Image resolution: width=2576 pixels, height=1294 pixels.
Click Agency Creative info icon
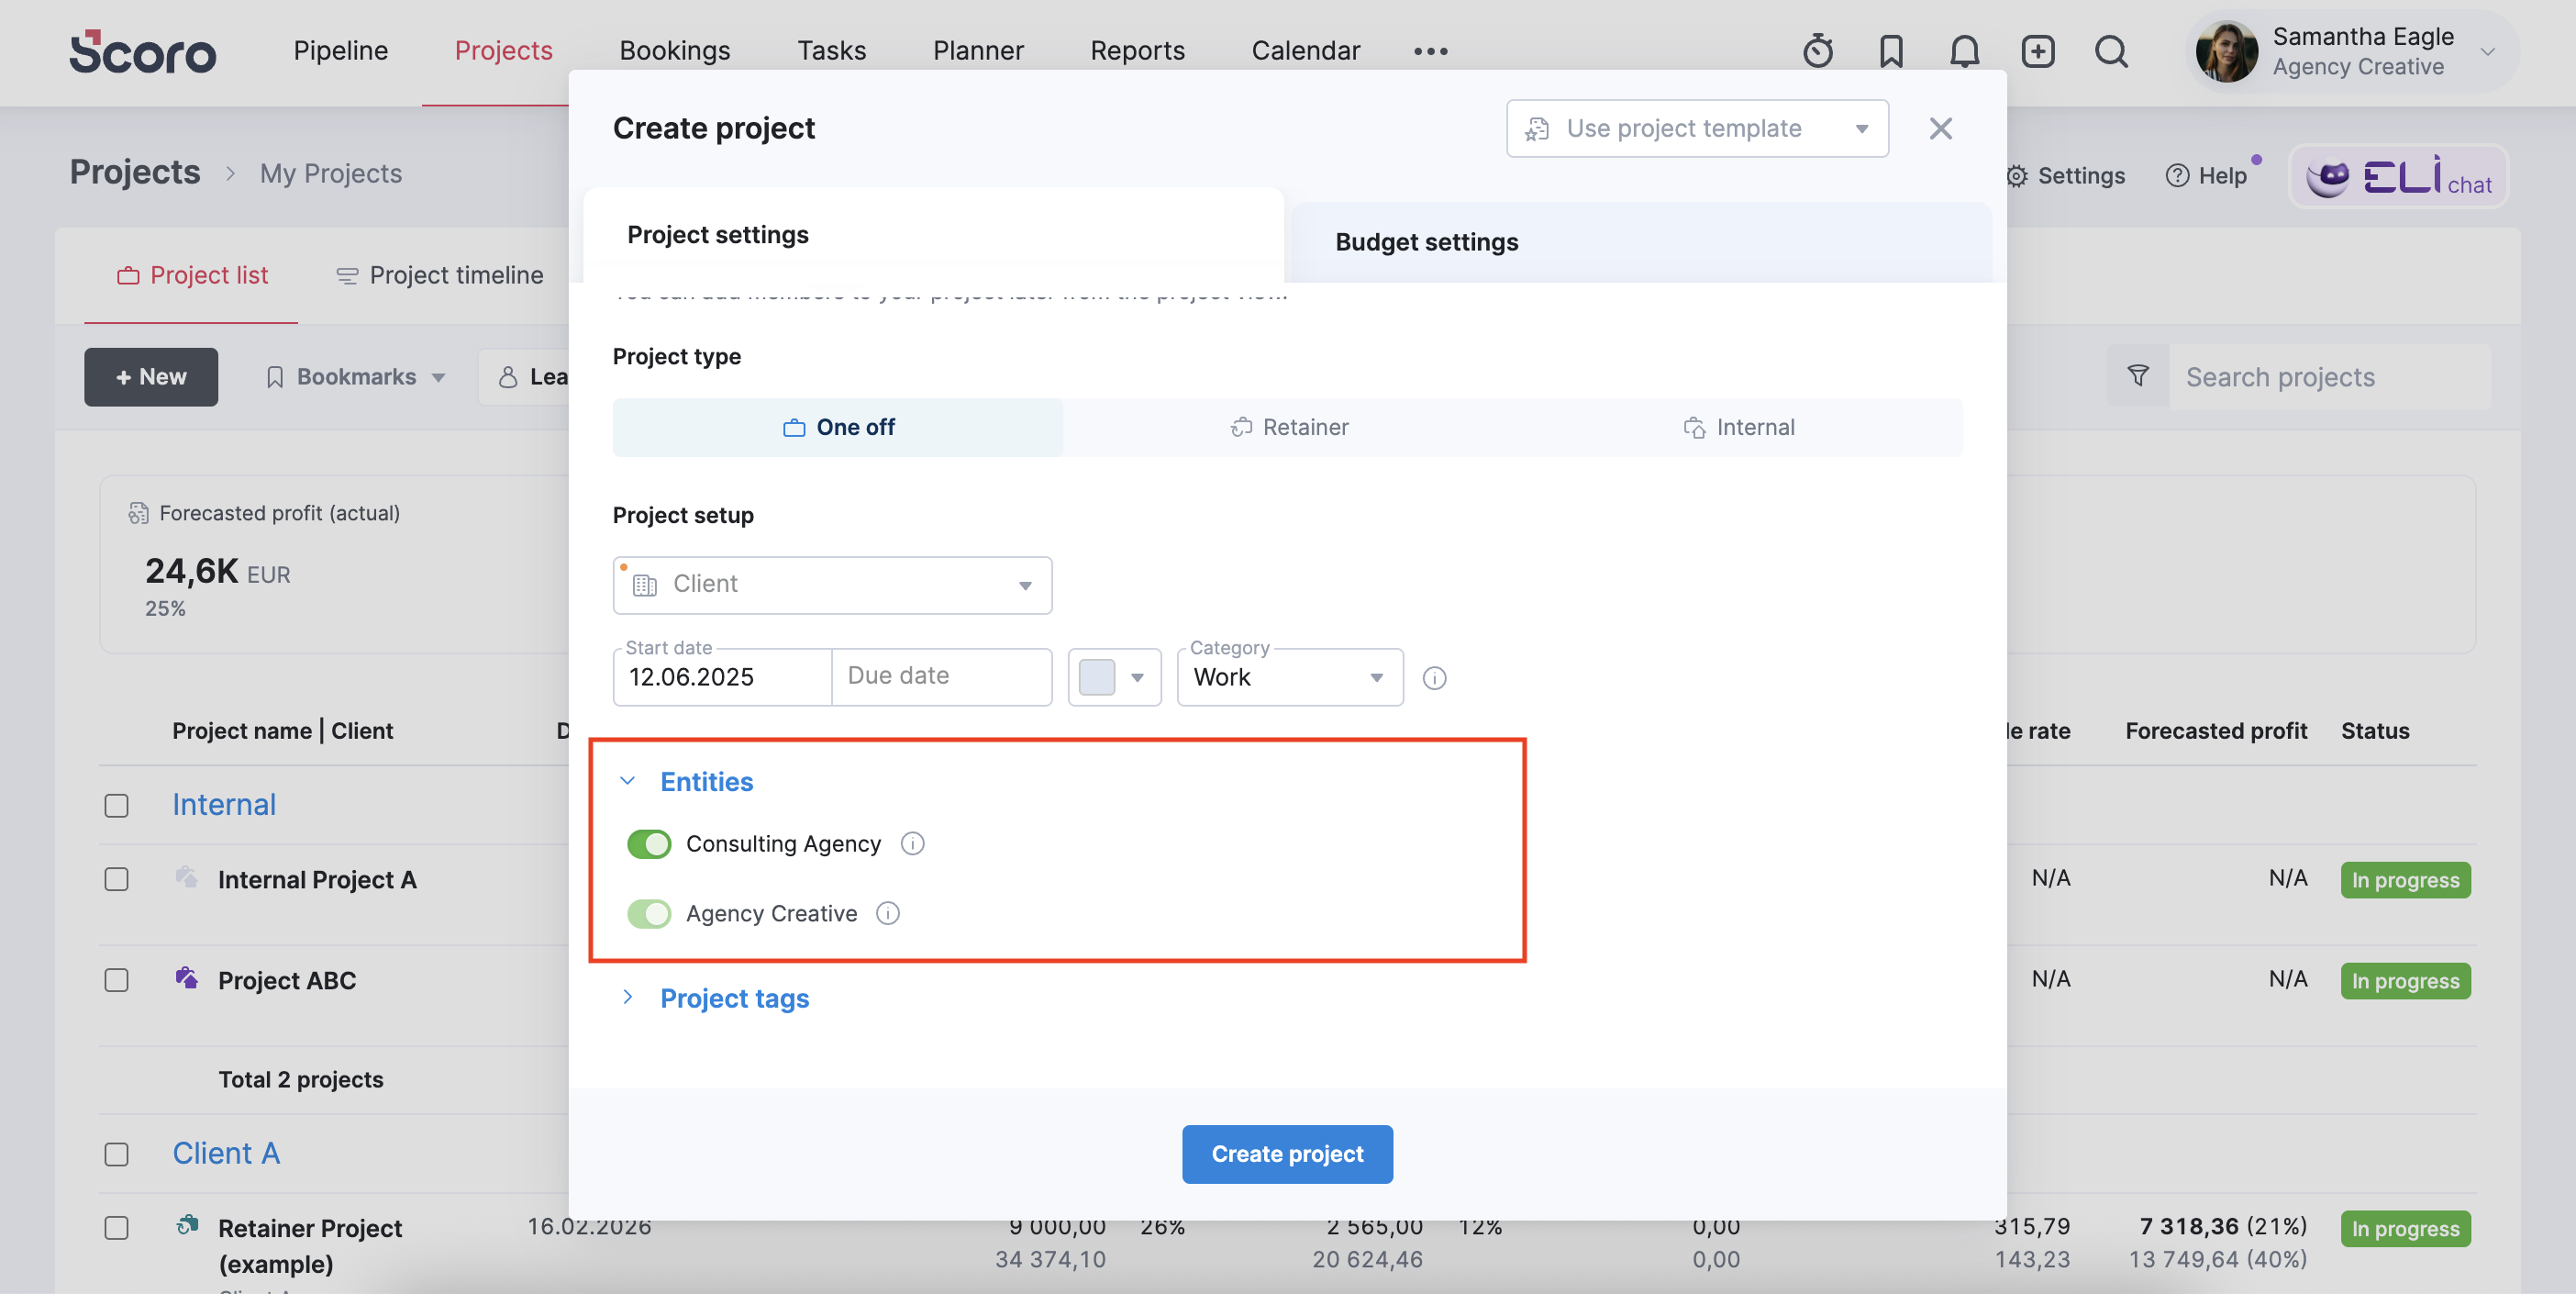coord(888,913)
